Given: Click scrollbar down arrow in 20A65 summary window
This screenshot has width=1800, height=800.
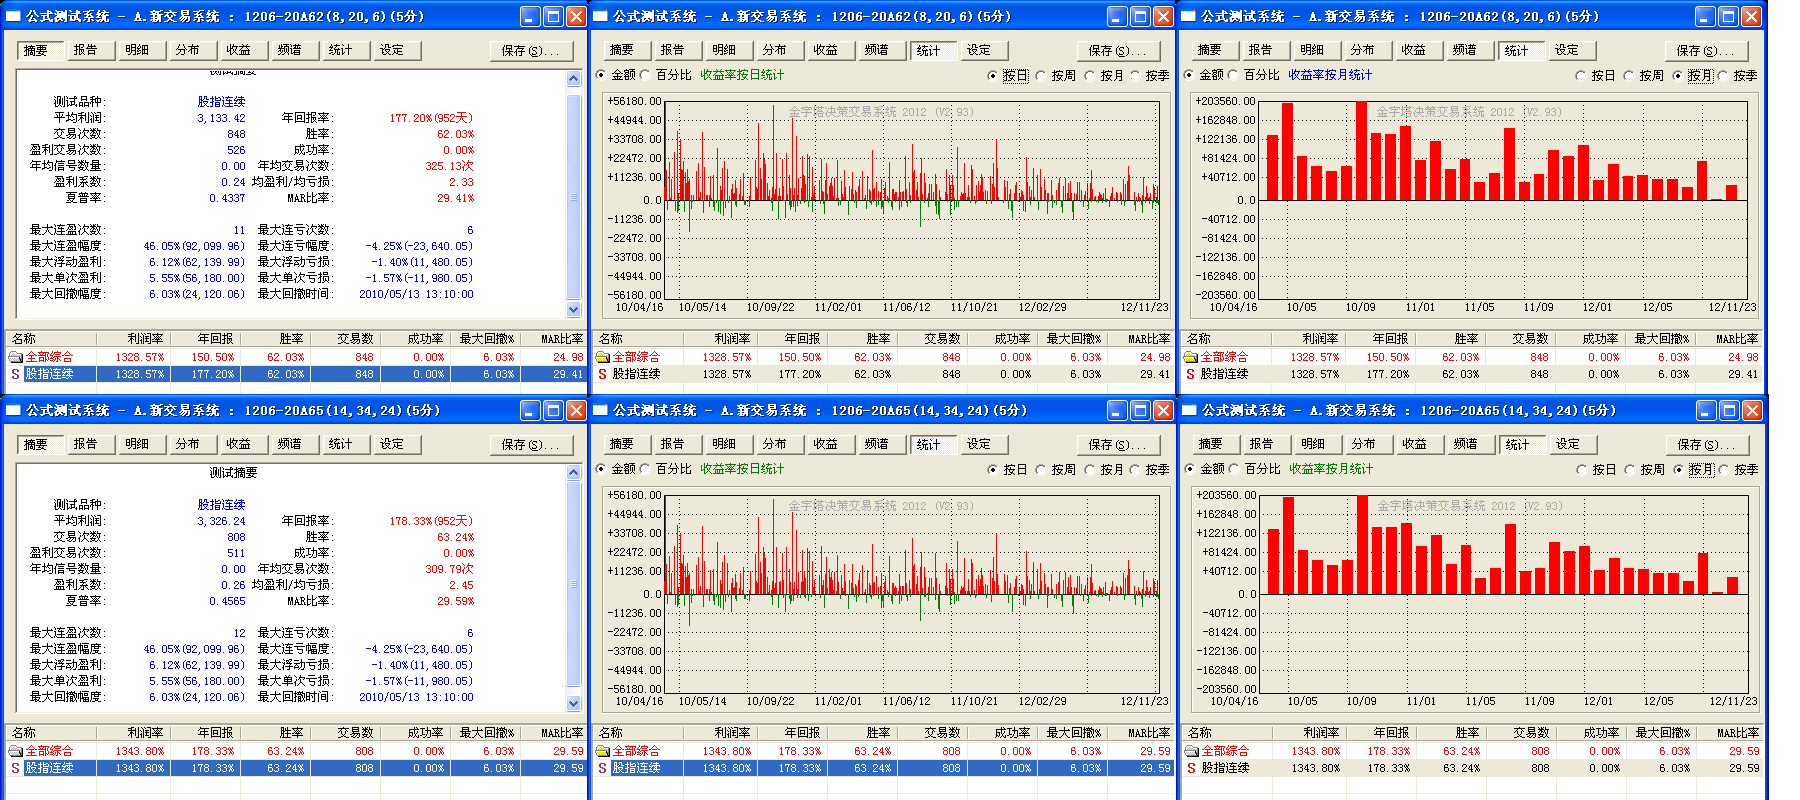Looking at the screenshot, I should coord(574,704).
